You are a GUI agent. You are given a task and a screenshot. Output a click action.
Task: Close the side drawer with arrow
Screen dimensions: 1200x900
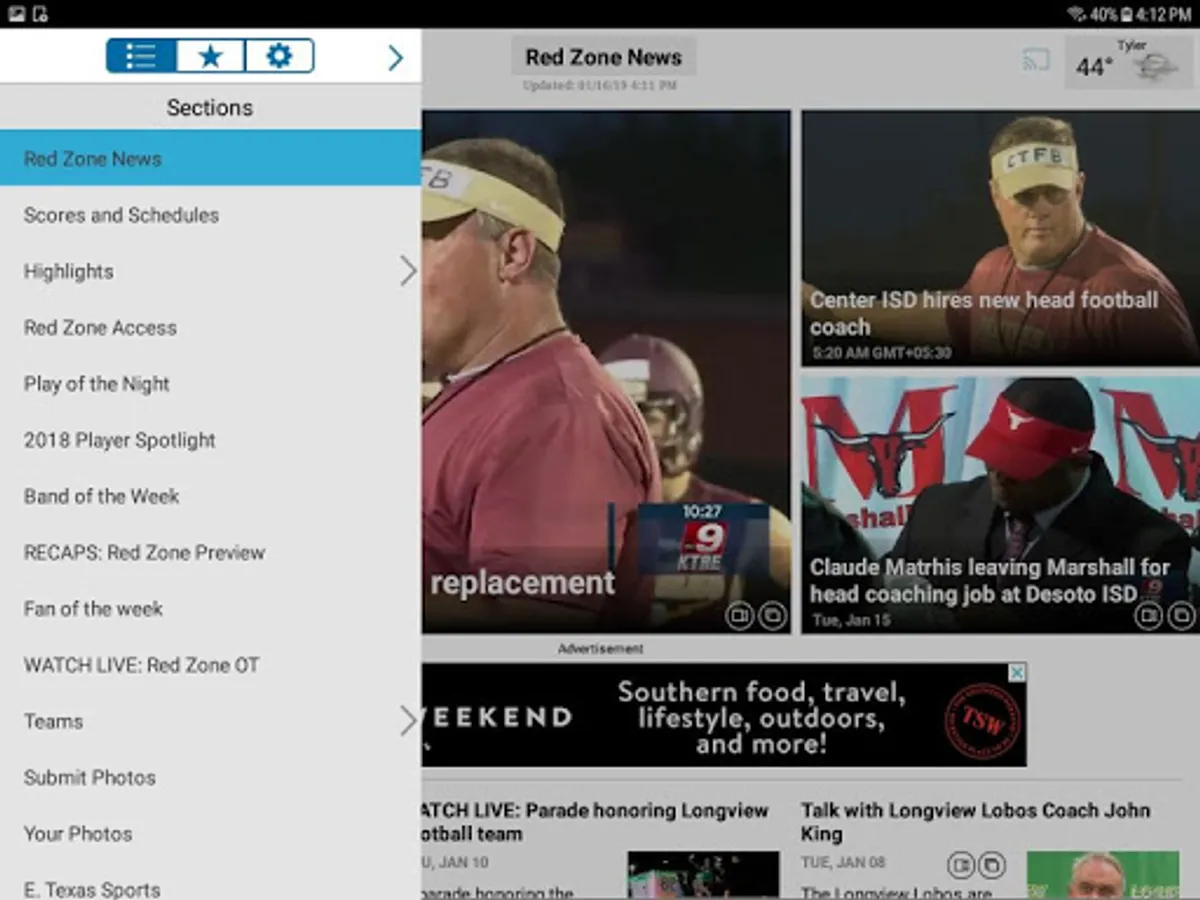(x=395, y=58)
